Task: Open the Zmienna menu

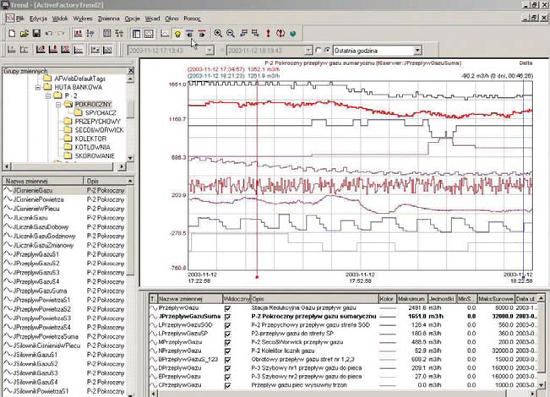Action: pyautogui.click(x=109, y=19)
